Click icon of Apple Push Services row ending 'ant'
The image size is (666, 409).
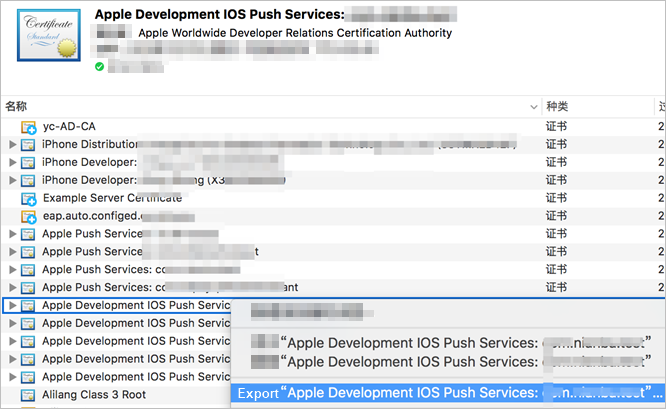[x=28, y=288]
